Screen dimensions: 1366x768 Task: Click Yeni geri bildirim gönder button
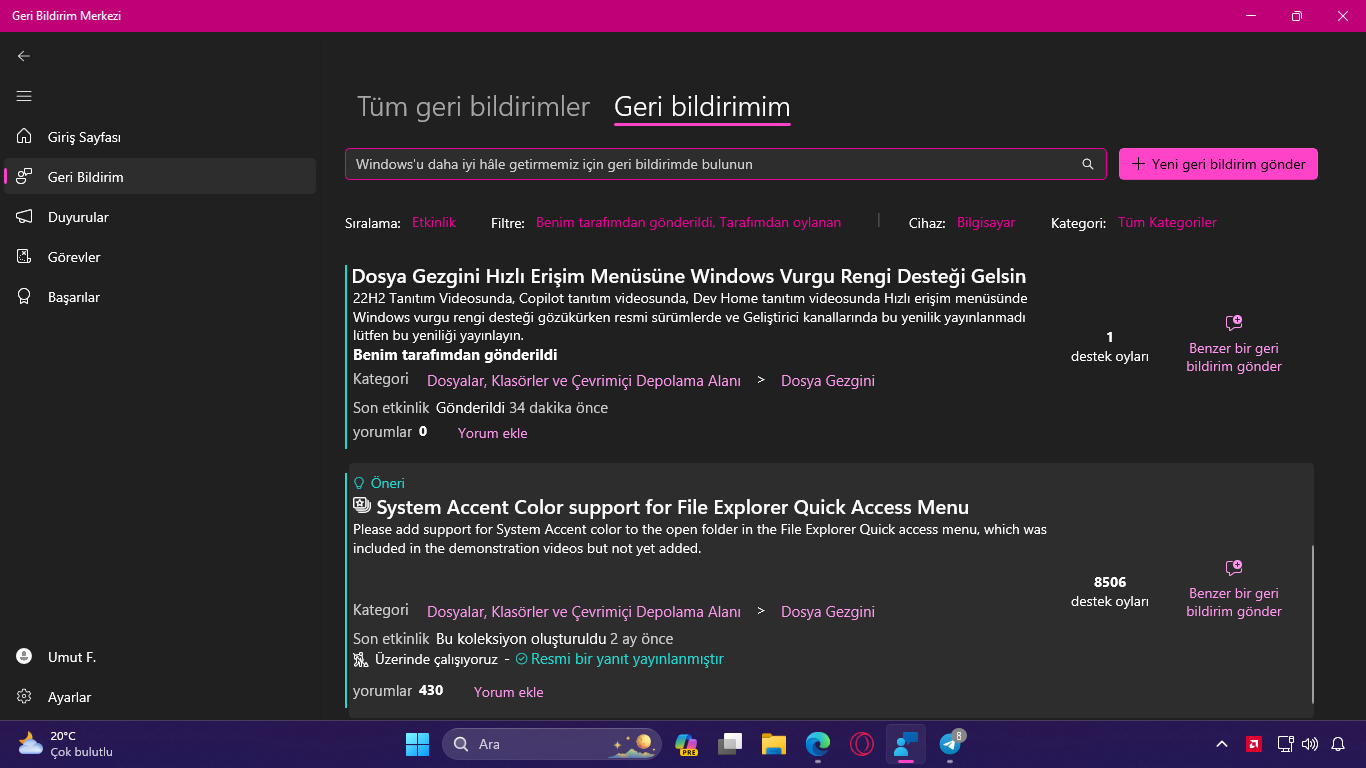(x=1218, y=164)
